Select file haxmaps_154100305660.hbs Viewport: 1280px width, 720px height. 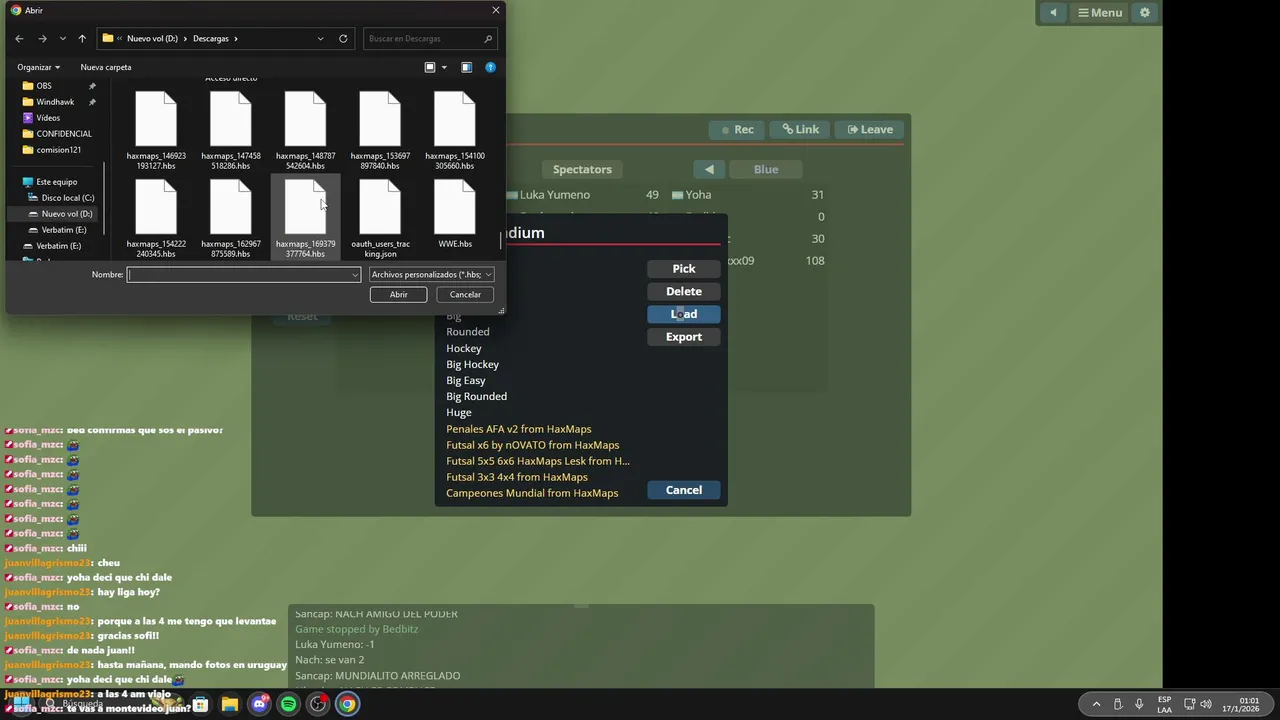coord(455,128)
